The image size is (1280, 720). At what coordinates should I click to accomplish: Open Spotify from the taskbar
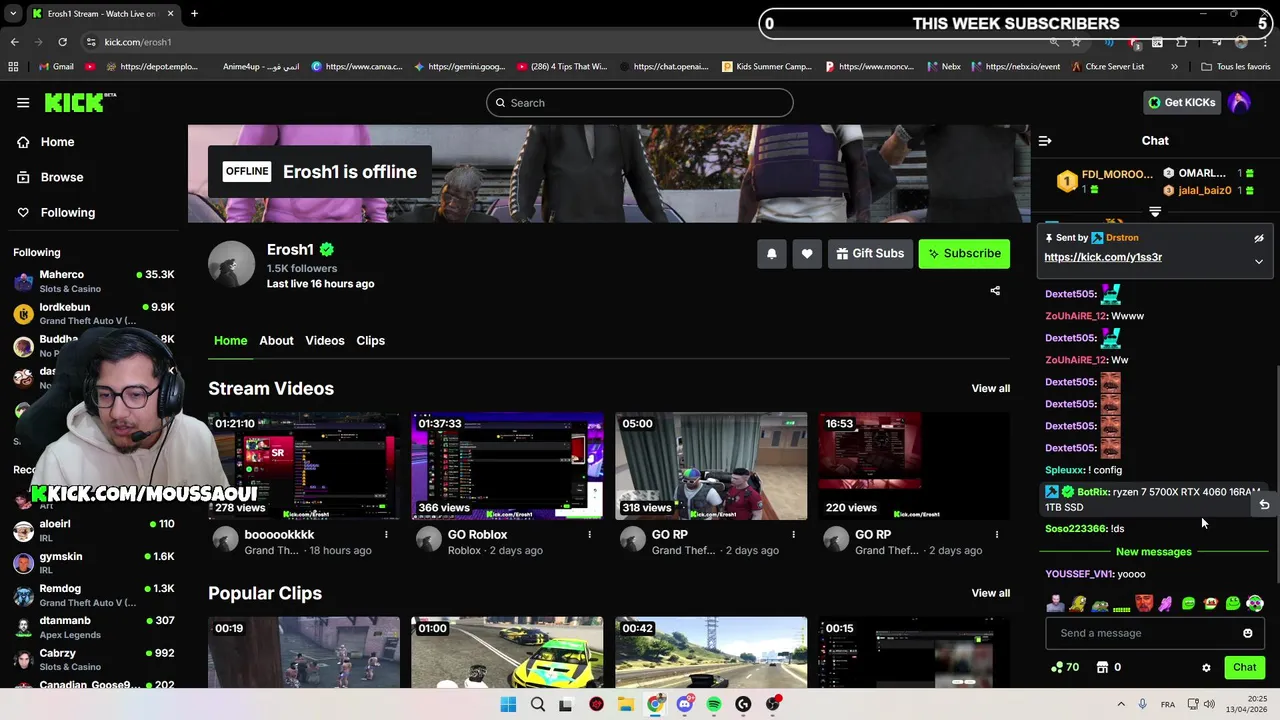(714, 705)
